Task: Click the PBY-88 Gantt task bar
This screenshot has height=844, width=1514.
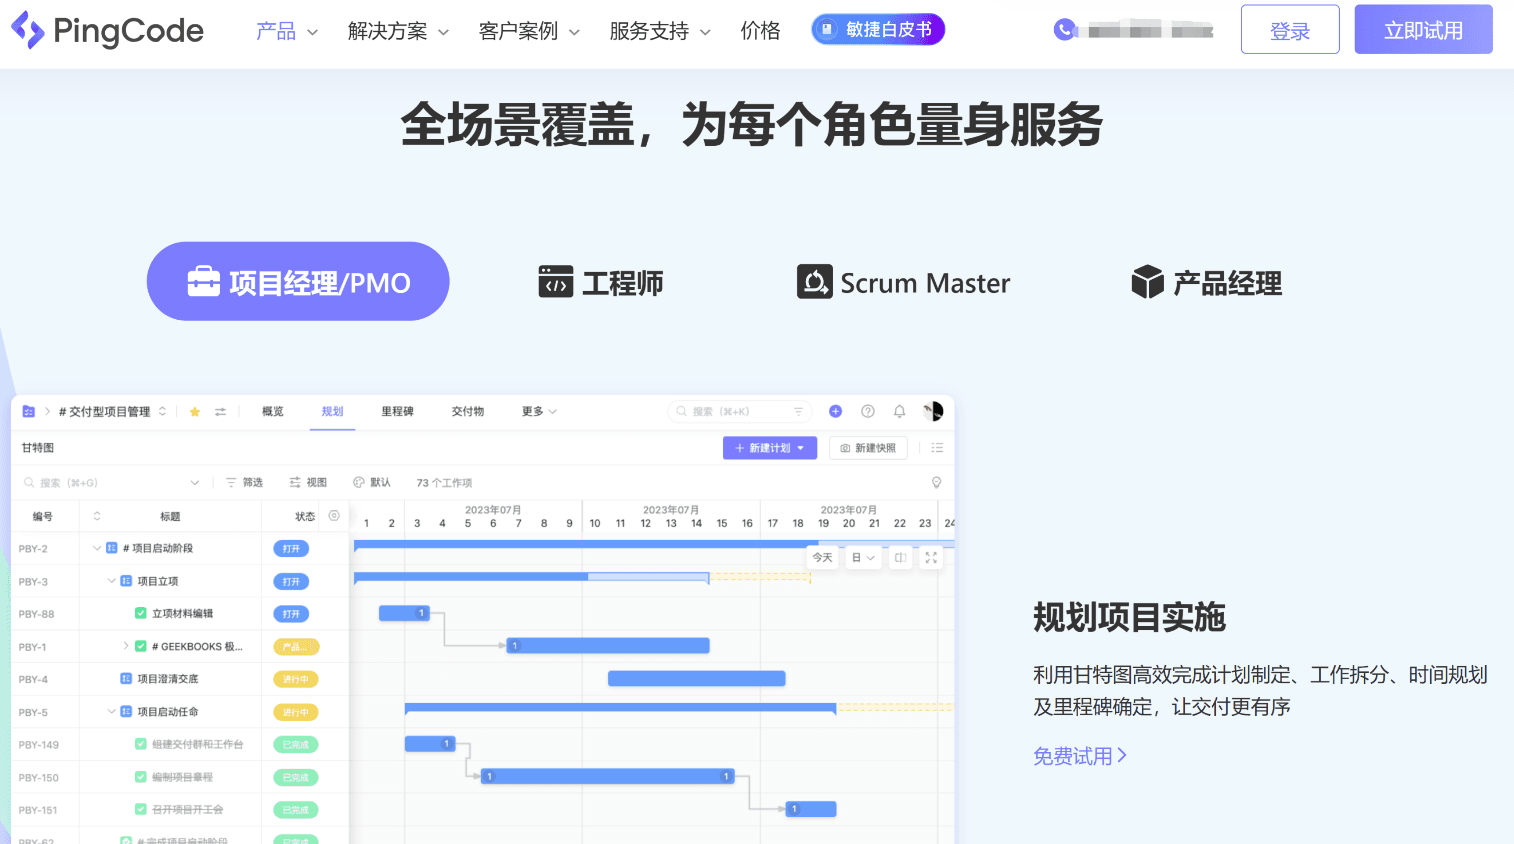Action: tap(404, 613)
